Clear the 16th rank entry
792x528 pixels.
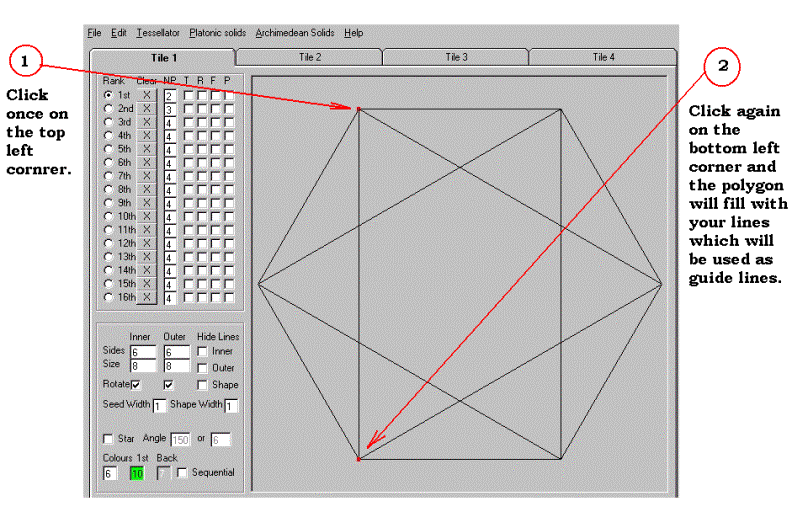click(x=147, y=297)
